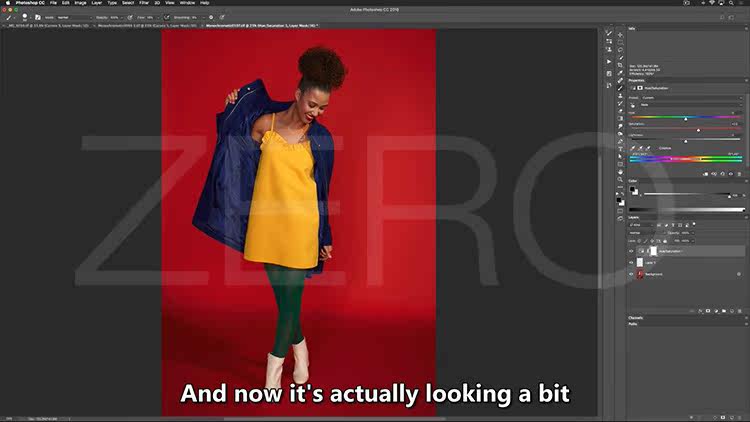Open the Layer menu
The height and width of the screenshot is (422, 750).
[x=97, y=3]
